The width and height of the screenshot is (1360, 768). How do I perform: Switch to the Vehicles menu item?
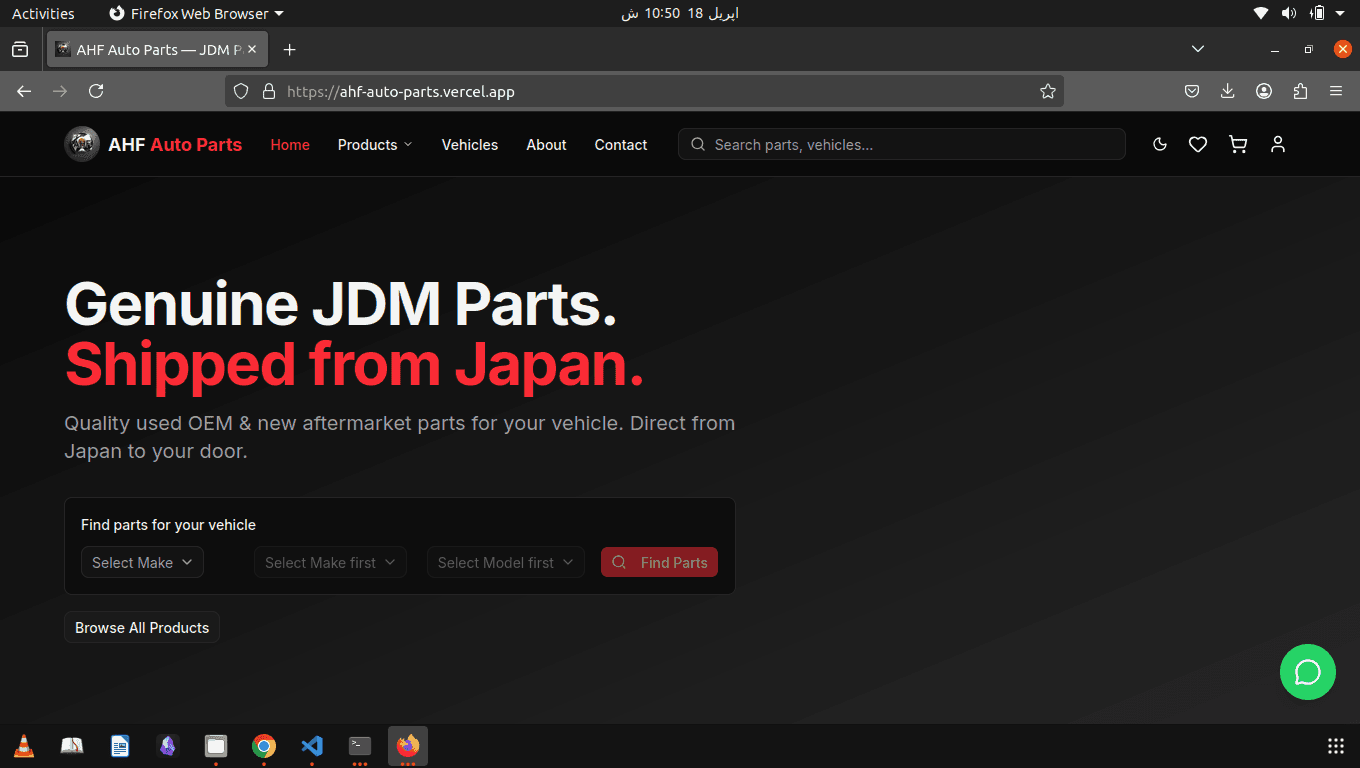469,144
